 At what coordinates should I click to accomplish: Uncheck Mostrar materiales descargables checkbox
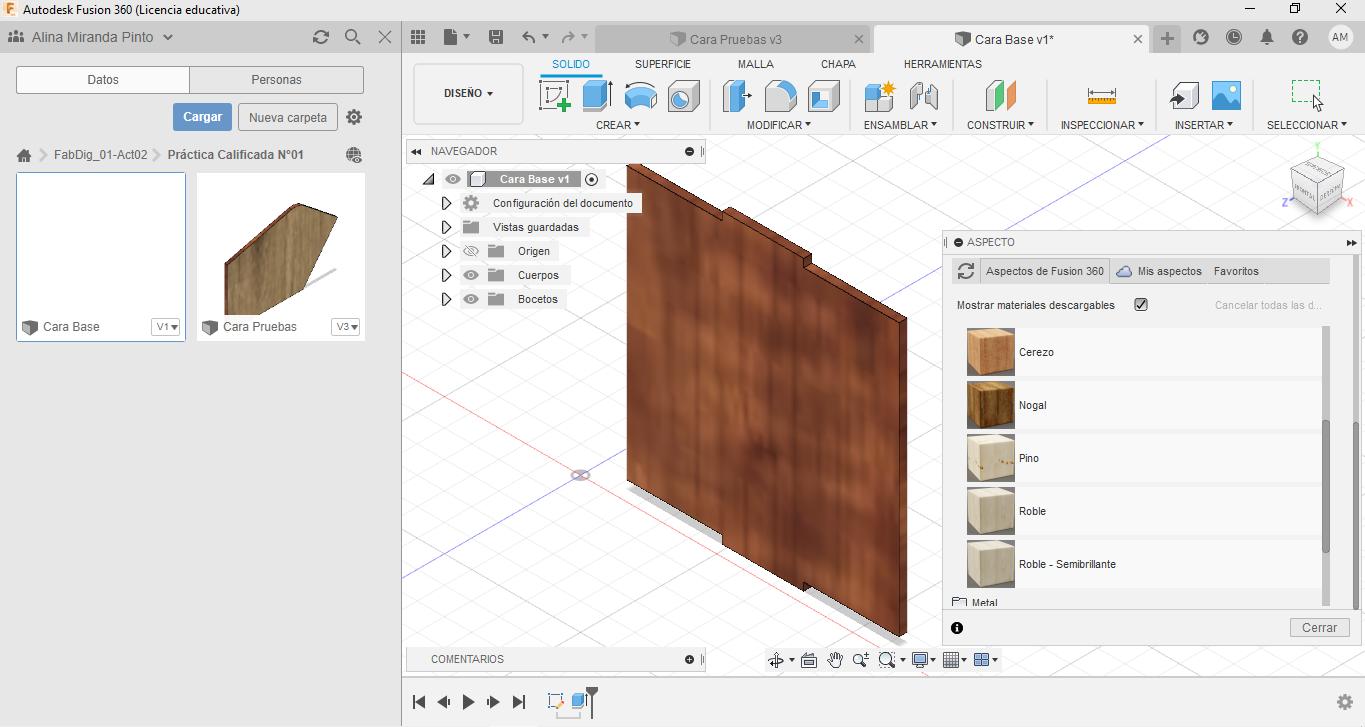coord(1141,305)
